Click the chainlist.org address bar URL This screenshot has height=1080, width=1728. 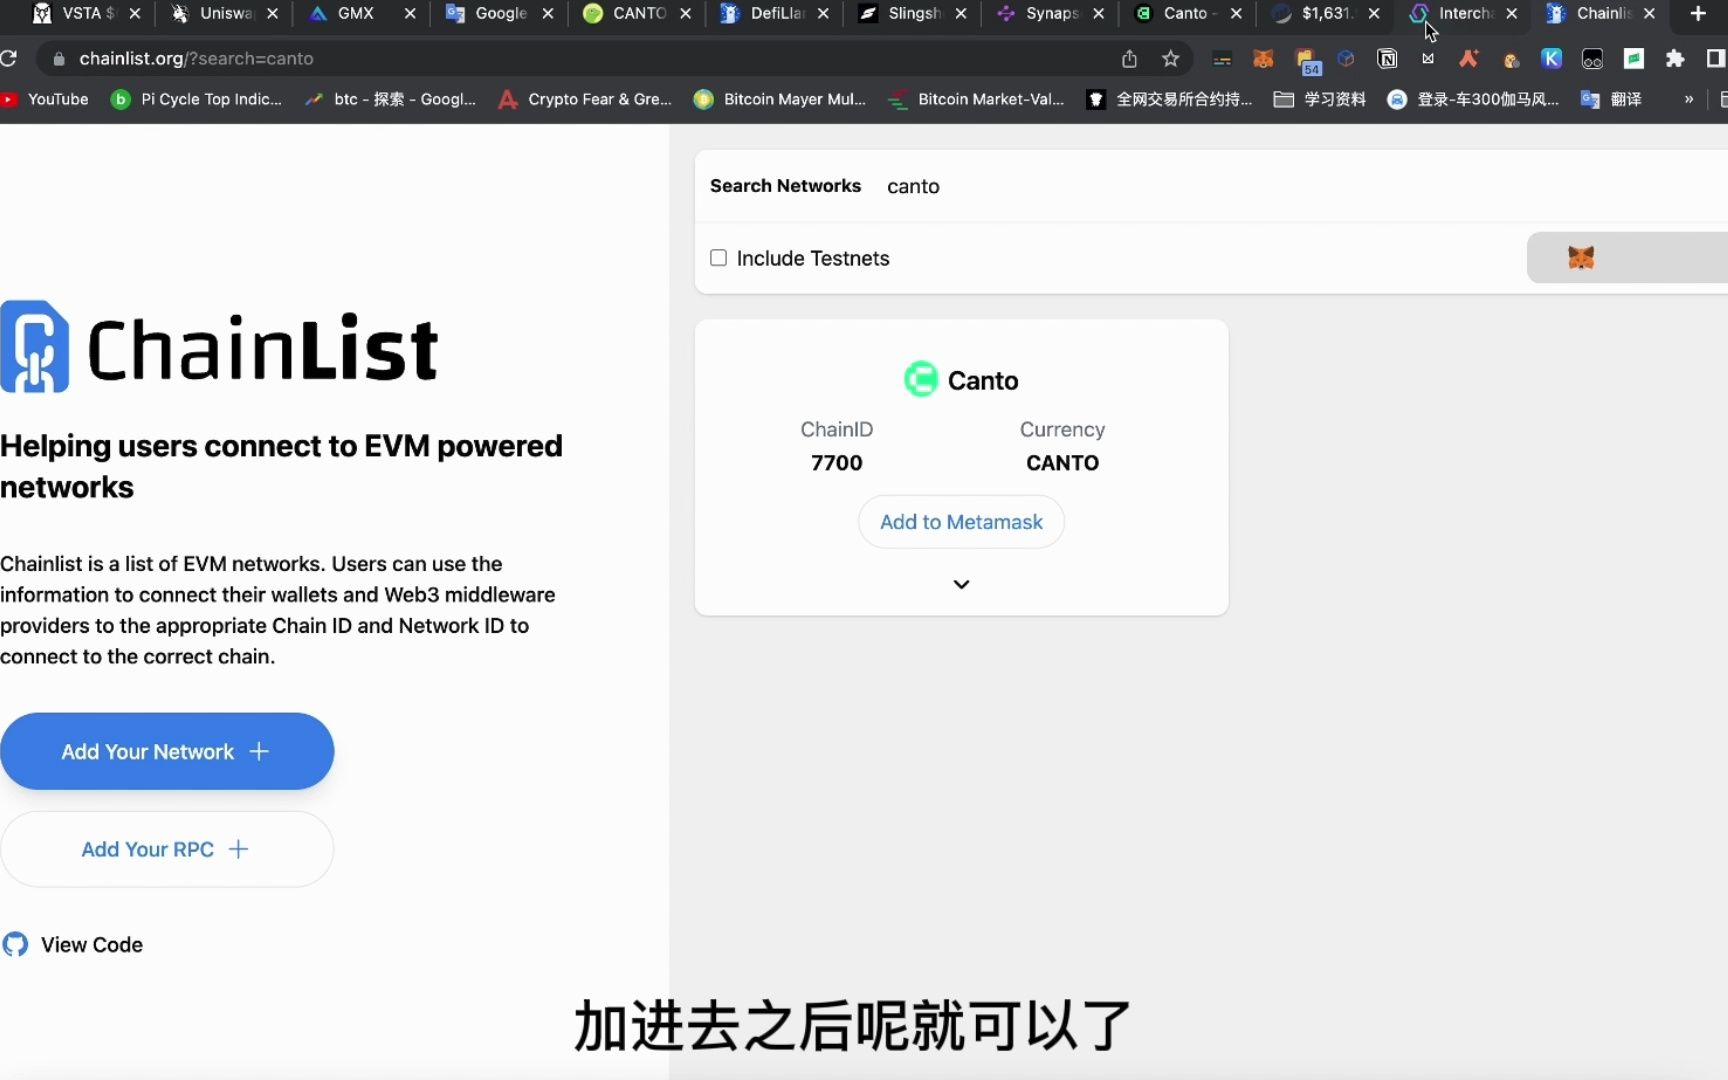point(196,59)
